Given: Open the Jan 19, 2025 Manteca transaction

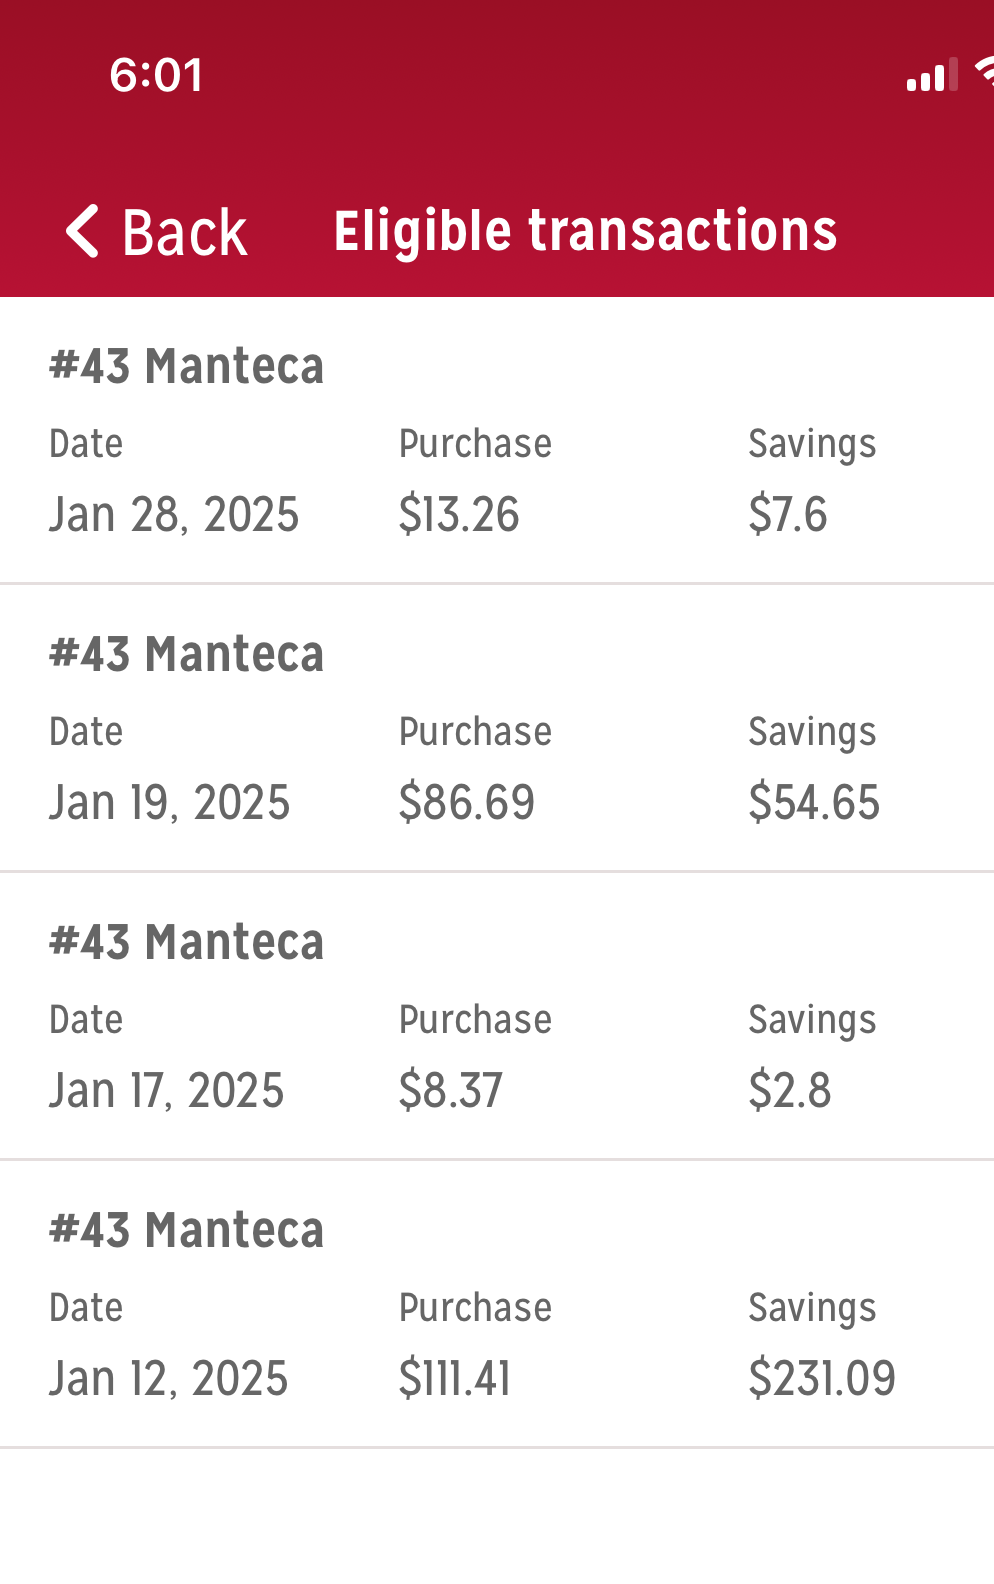Looking at the screenshot, I should (x=497, y=729).
